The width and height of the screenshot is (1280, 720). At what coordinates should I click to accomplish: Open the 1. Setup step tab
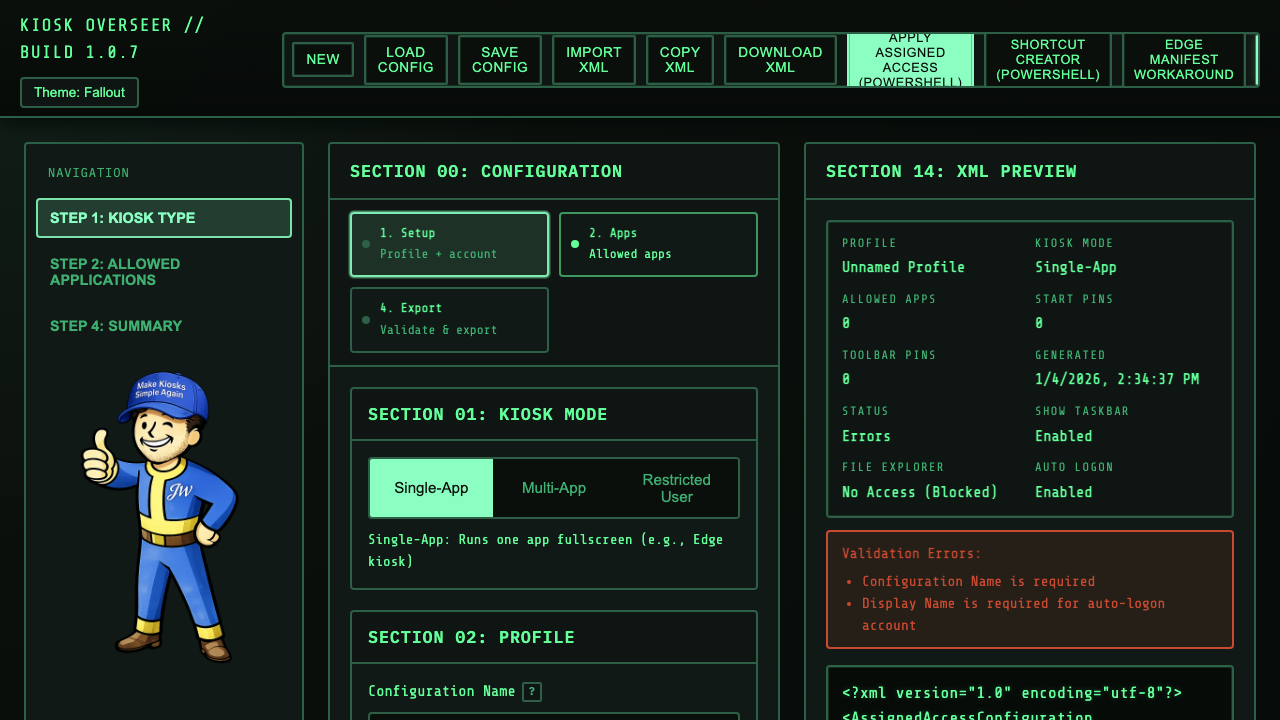tap(449, 244)
